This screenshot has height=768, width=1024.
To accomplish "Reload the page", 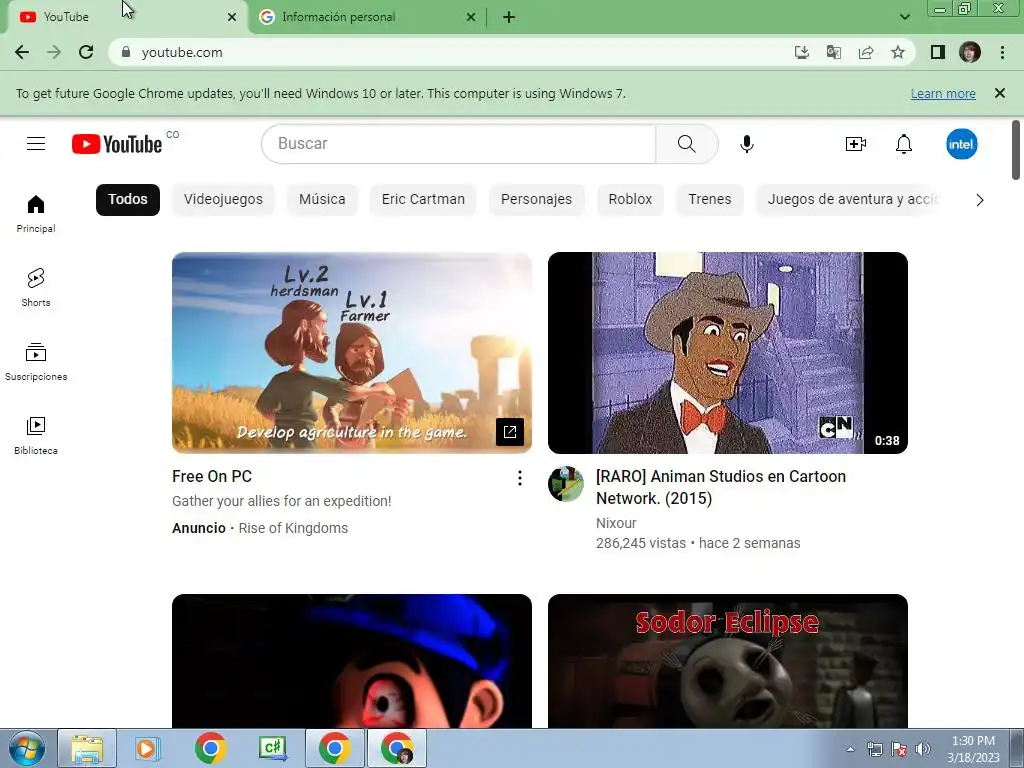I will coord(86,52).
